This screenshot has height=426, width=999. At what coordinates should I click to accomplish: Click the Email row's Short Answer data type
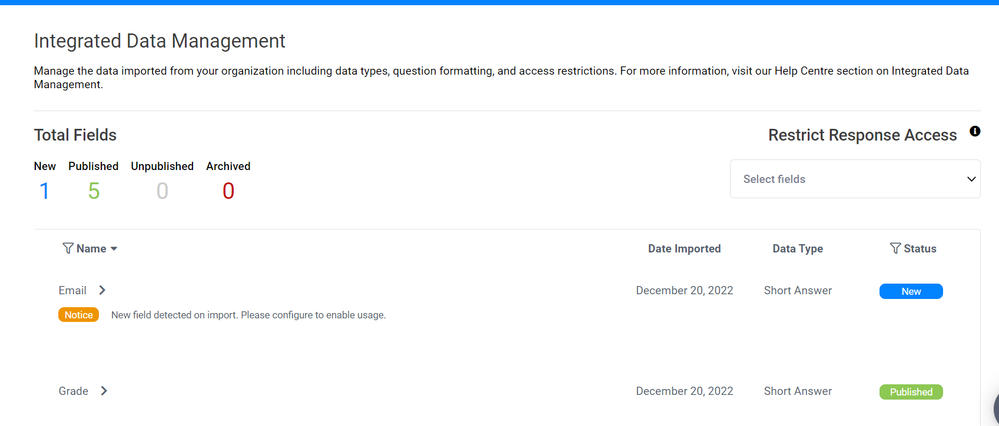coord(797,291)
